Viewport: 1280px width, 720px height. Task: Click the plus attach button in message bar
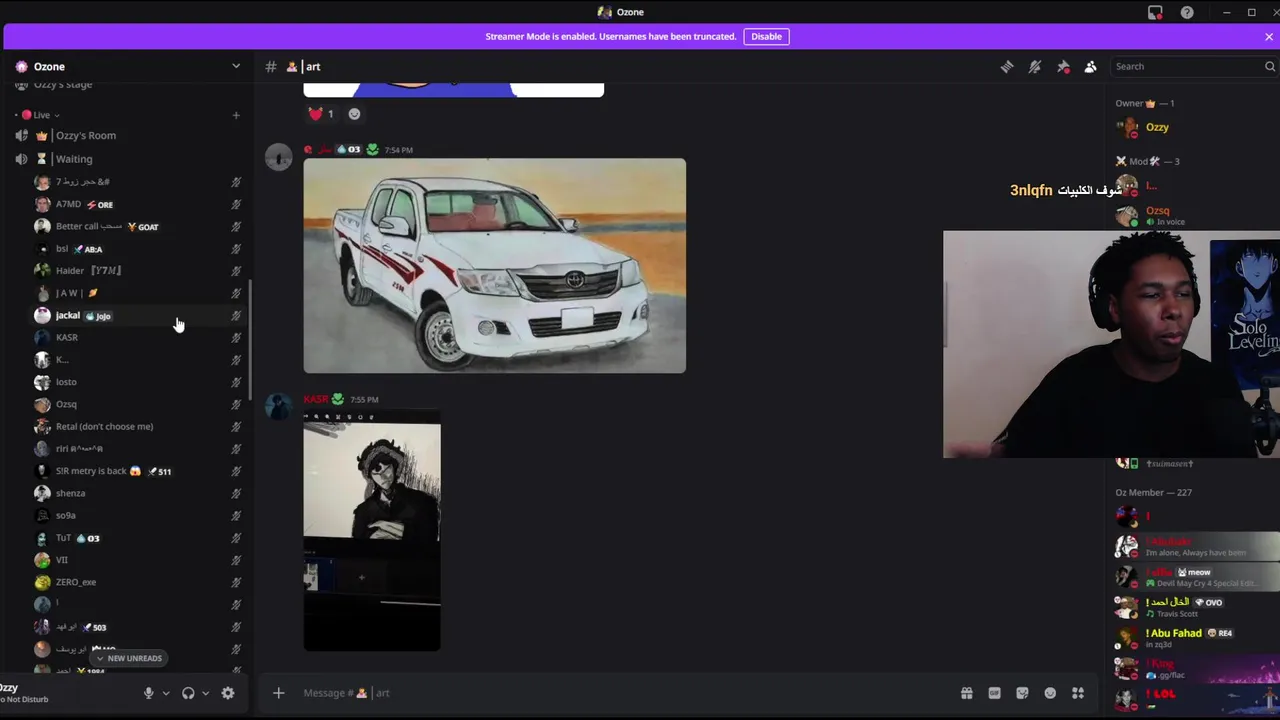[279, 693]
